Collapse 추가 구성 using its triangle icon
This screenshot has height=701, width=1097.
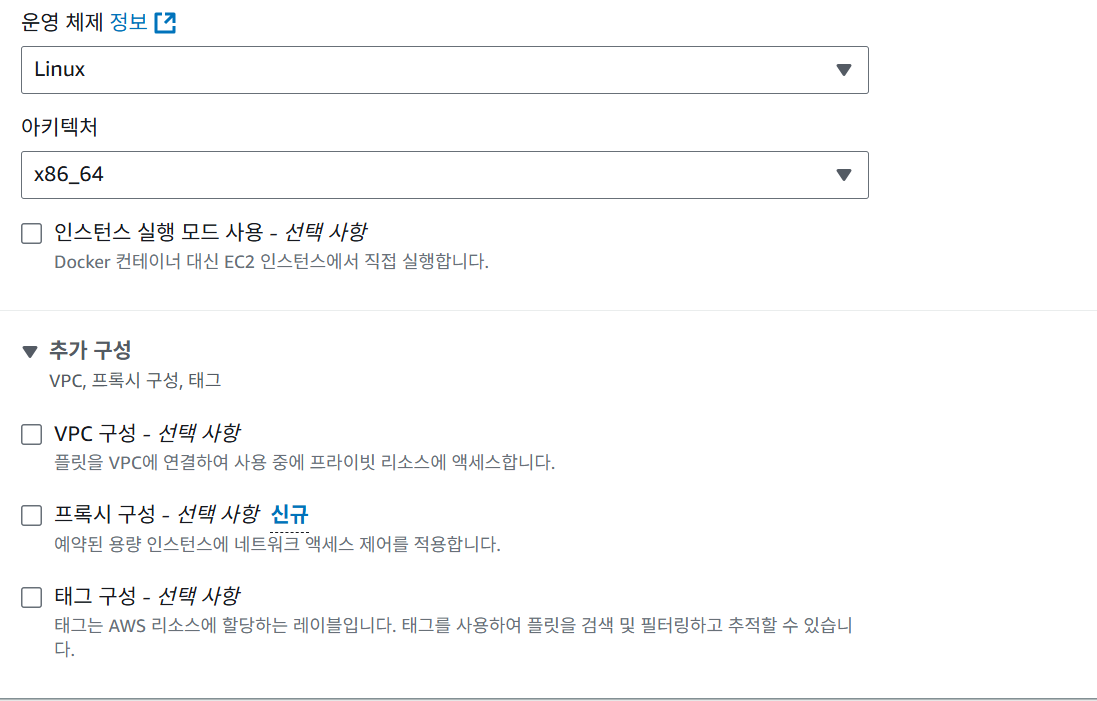coord(30,352)
